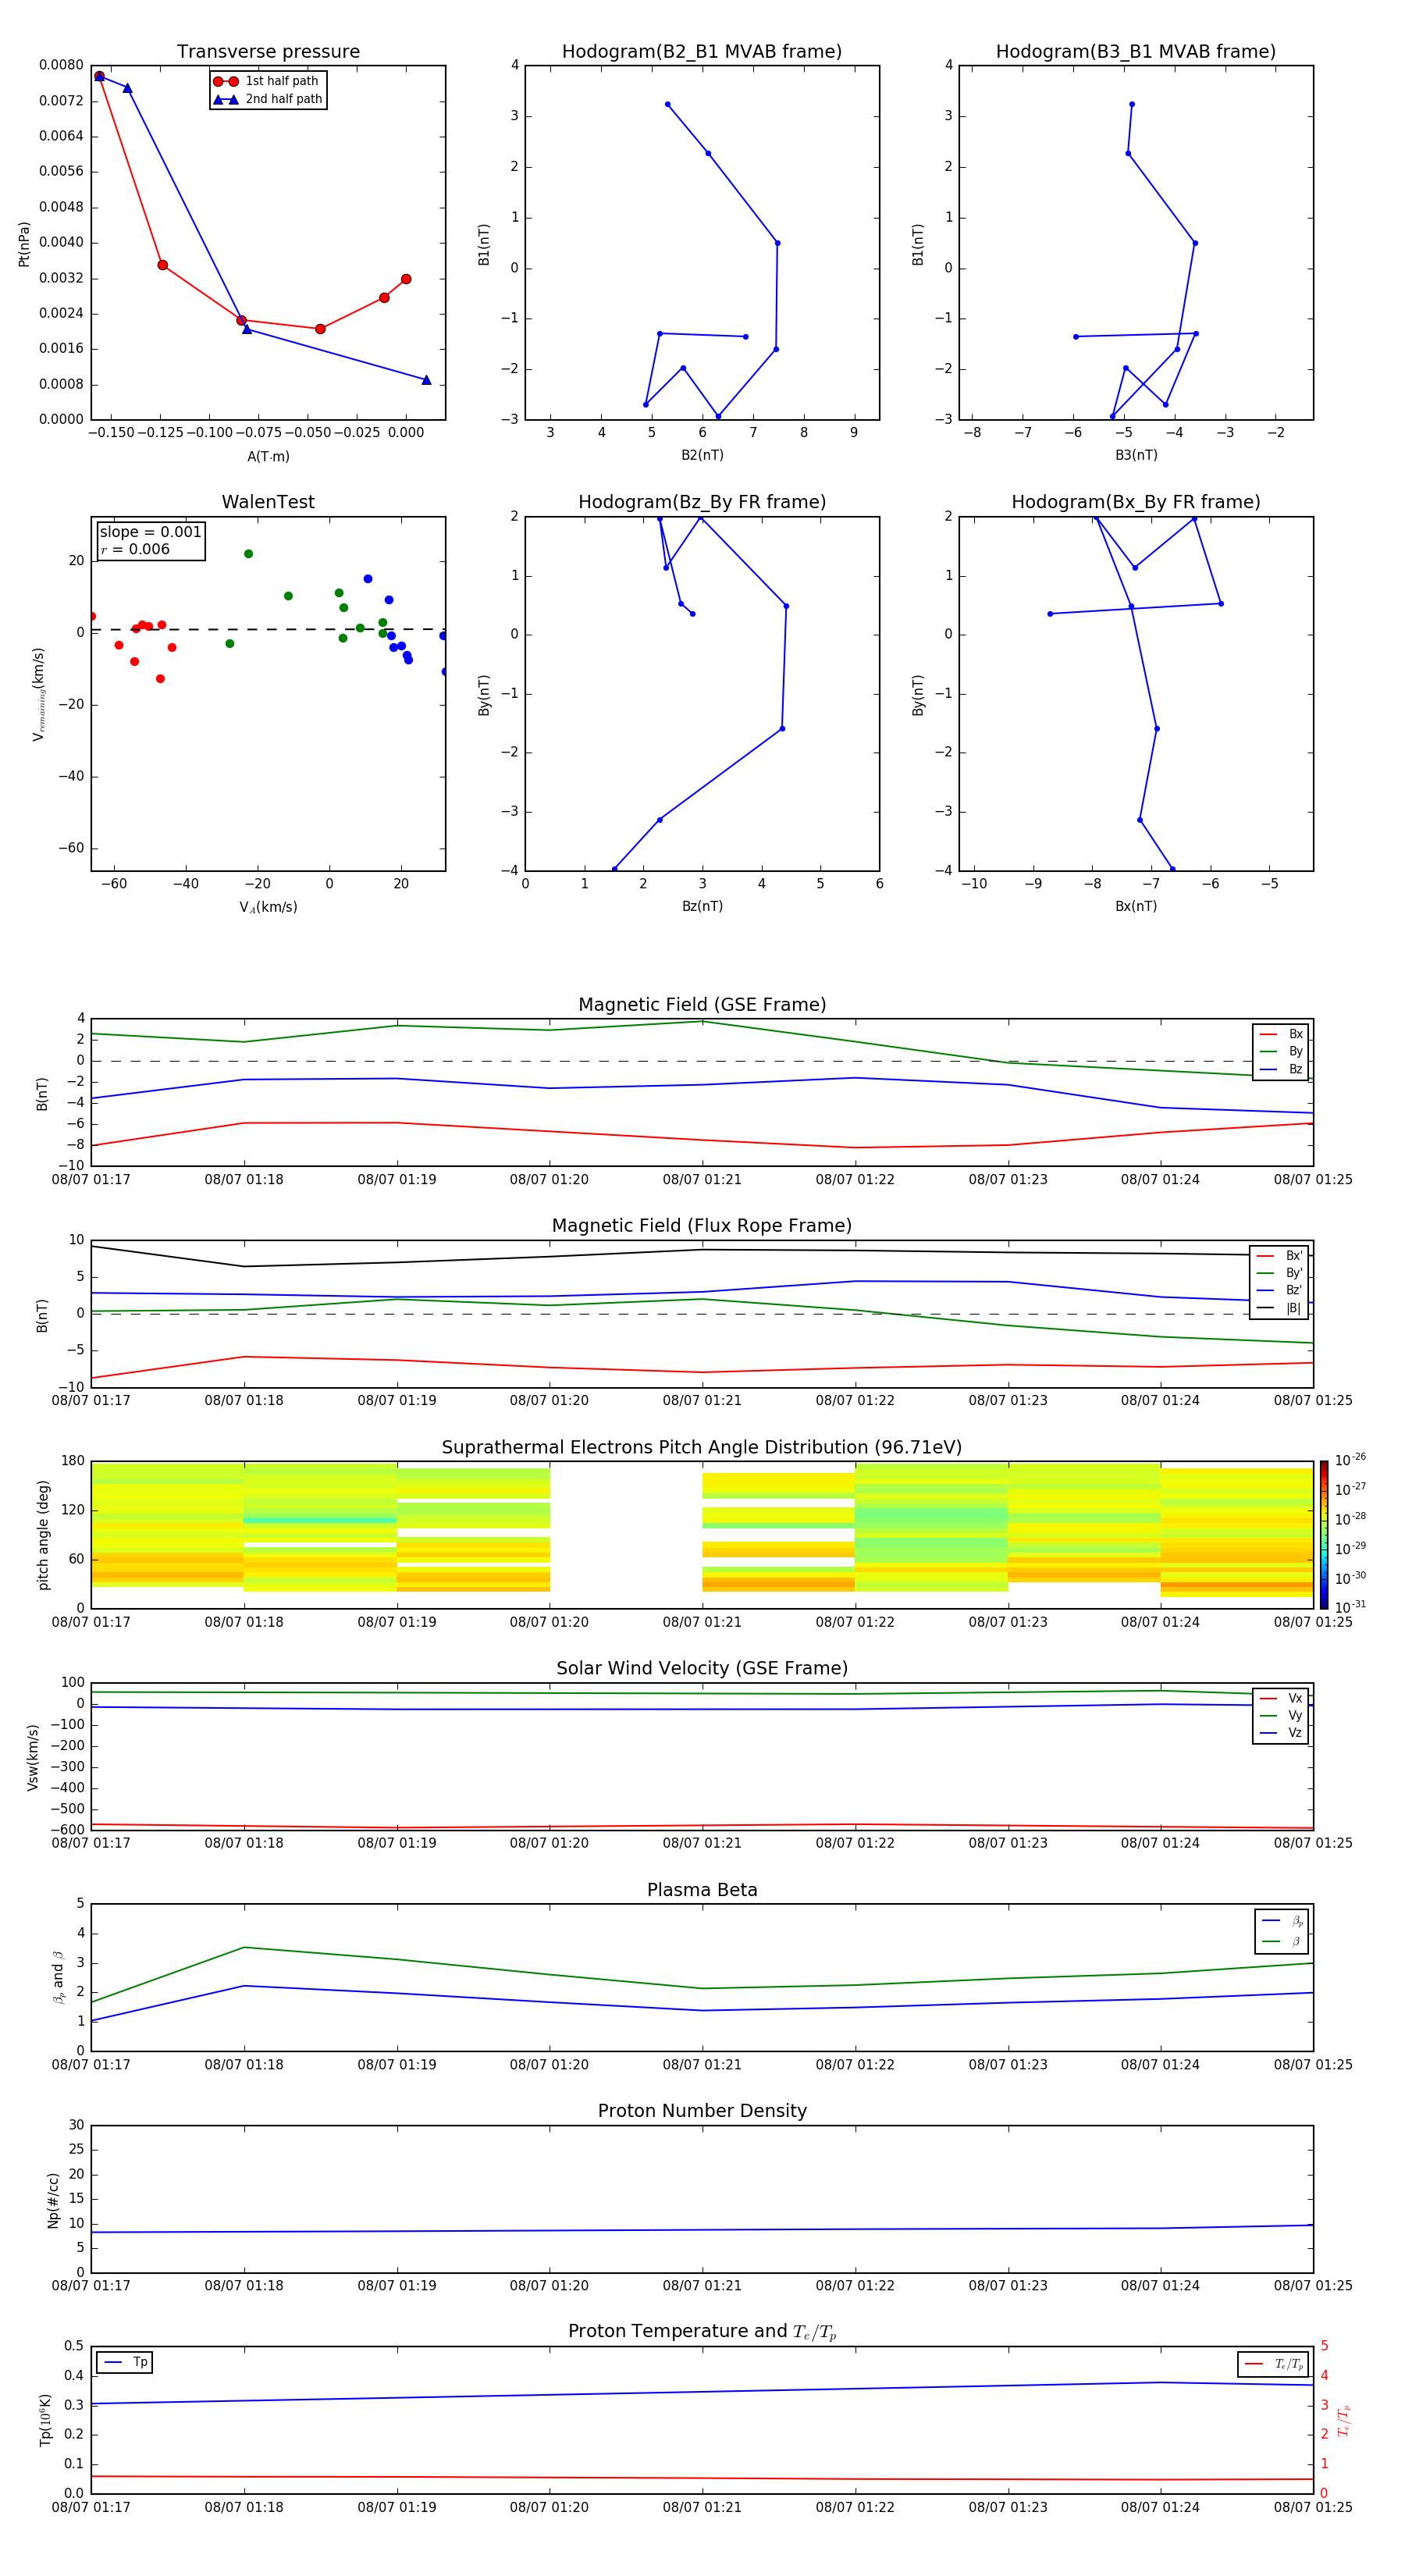The width and height of the screenshot is (1405, 2576).
Task: Click the blue triangle at lowest transverse pressure
Action: click(x=426, y=380)
